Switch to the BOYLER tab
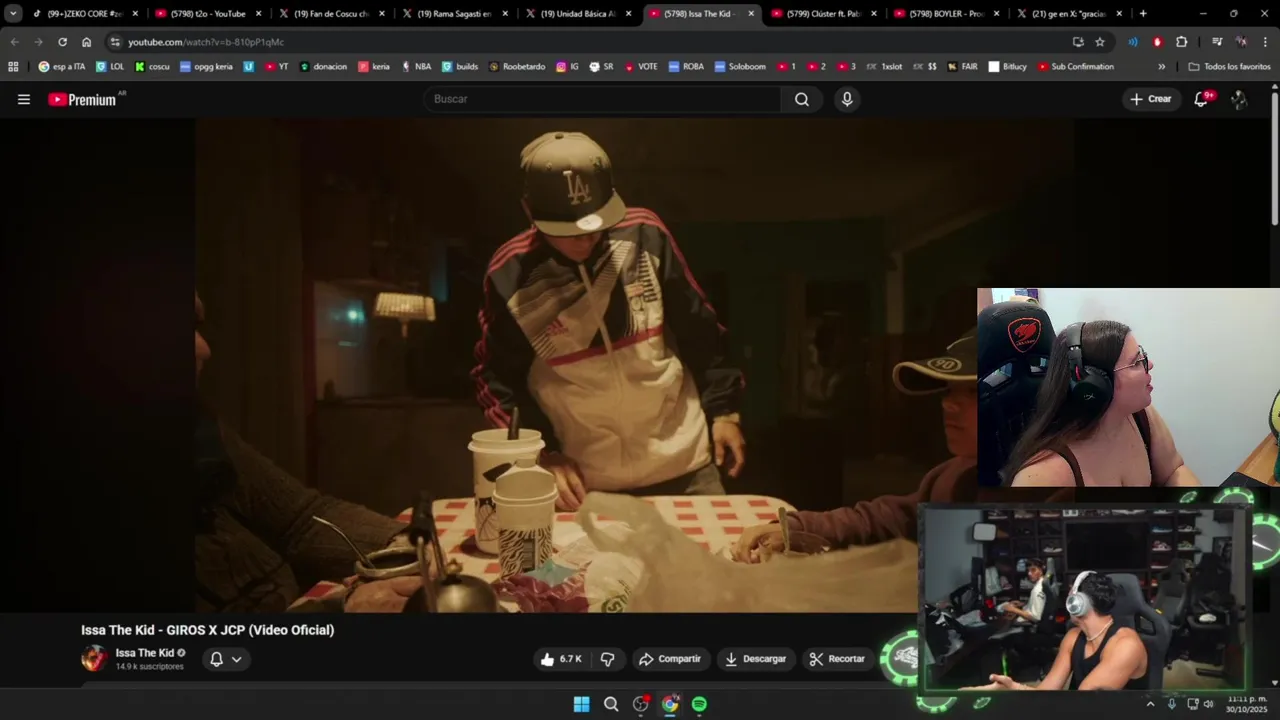Image resolution: width=1280 pixels, height=720 pixels. [x=947, y=14]
